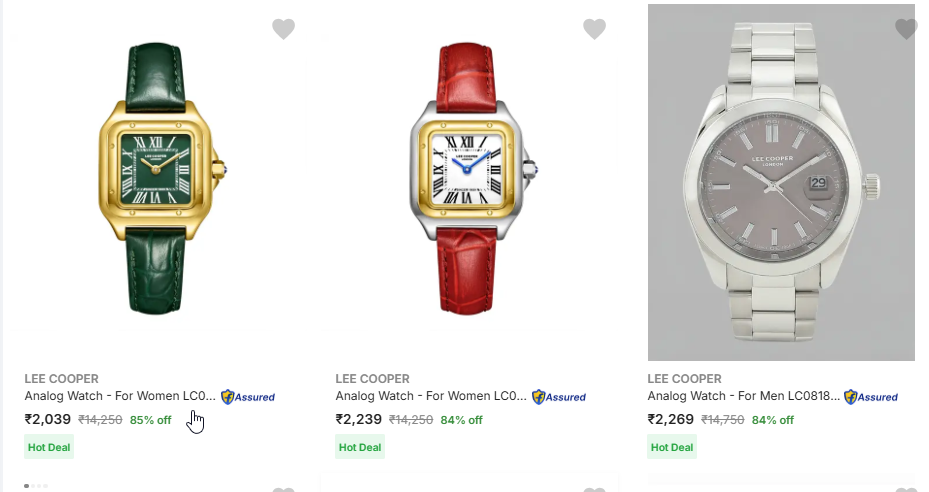Add silver men's watch to wishlist
The width and height of the screenshot is (929, 492).
pyautogui.click(x=906, y=29)
